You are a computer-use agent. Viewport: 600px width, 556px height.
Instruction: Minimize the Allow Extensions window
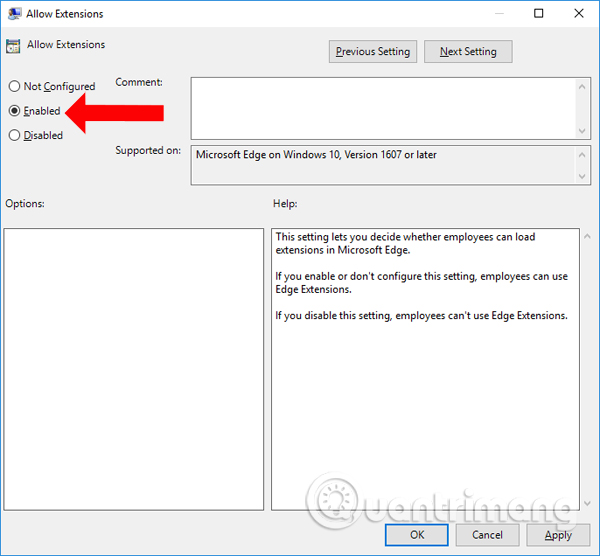click(499, 13)
